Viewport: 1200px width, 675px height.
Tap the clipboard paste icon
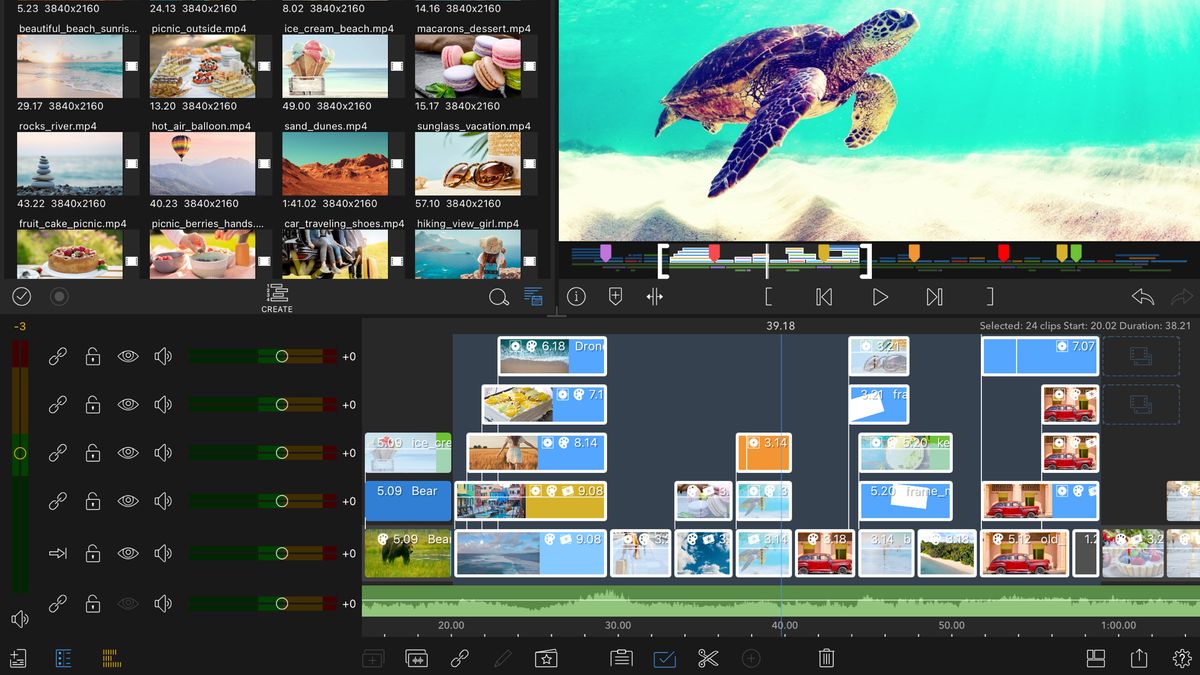[620, 658]
